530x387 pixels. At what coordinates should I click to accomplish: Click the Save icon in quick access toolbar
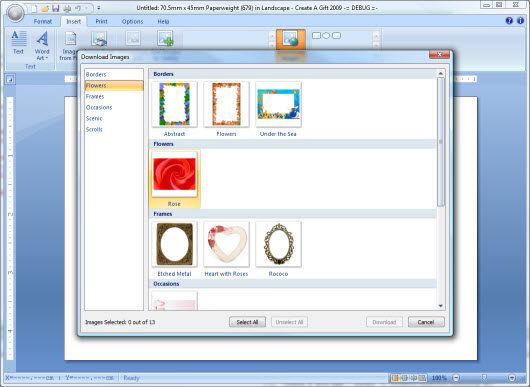click(x=55, y=8)
